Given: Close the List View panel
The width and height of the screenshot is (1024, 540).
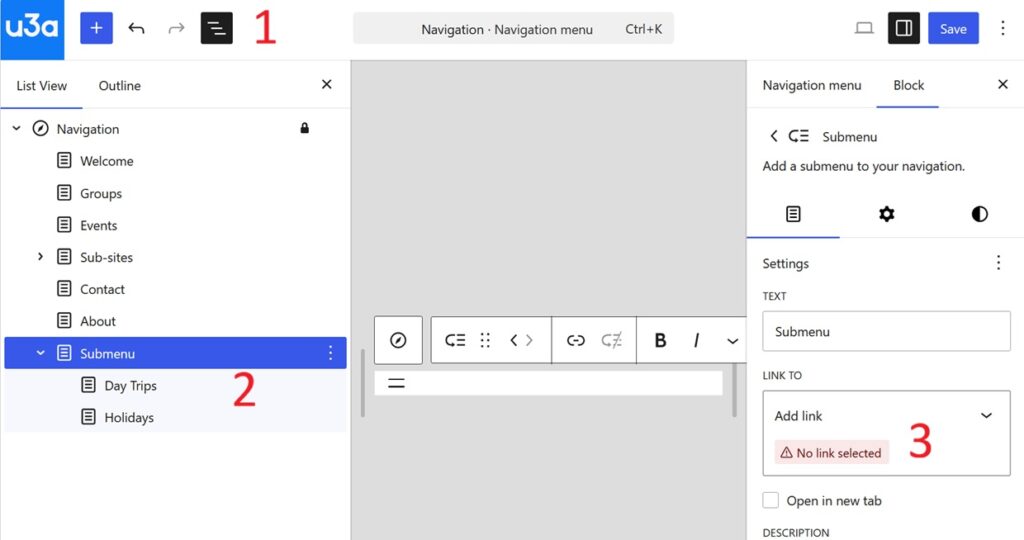Looking at the screenshot, I should click(x=327, y=84).
